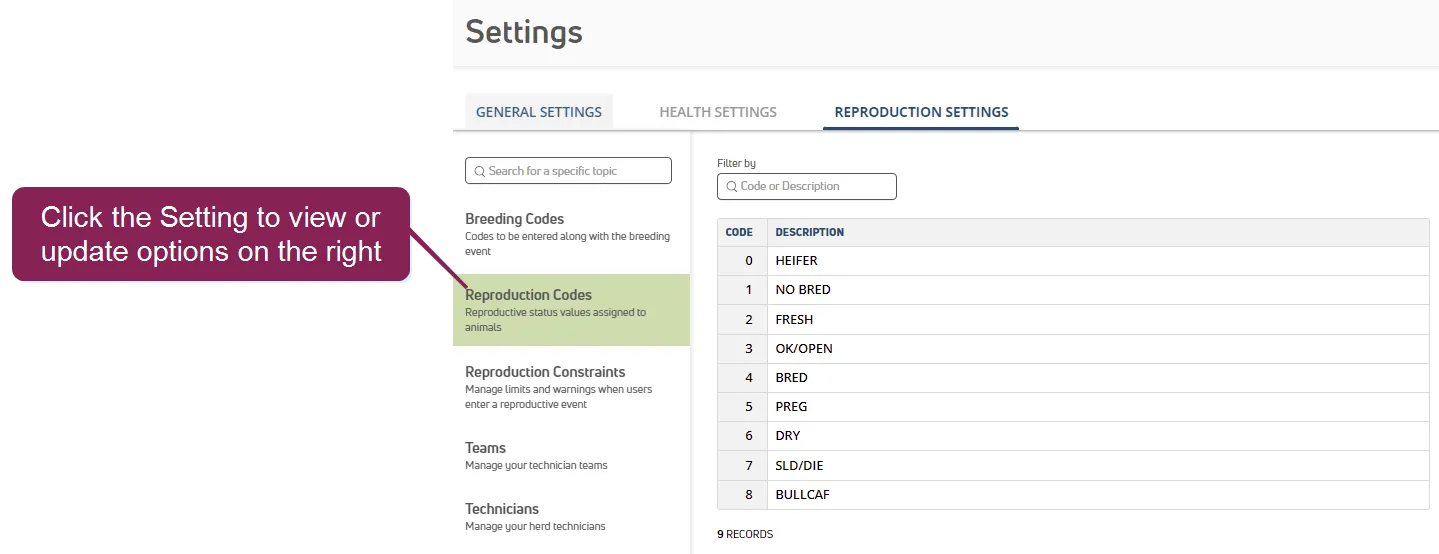Select the Reproduction Codes setting
Image resolution: width=1439 pixels, height=554 pixels.
click(571, 310)
